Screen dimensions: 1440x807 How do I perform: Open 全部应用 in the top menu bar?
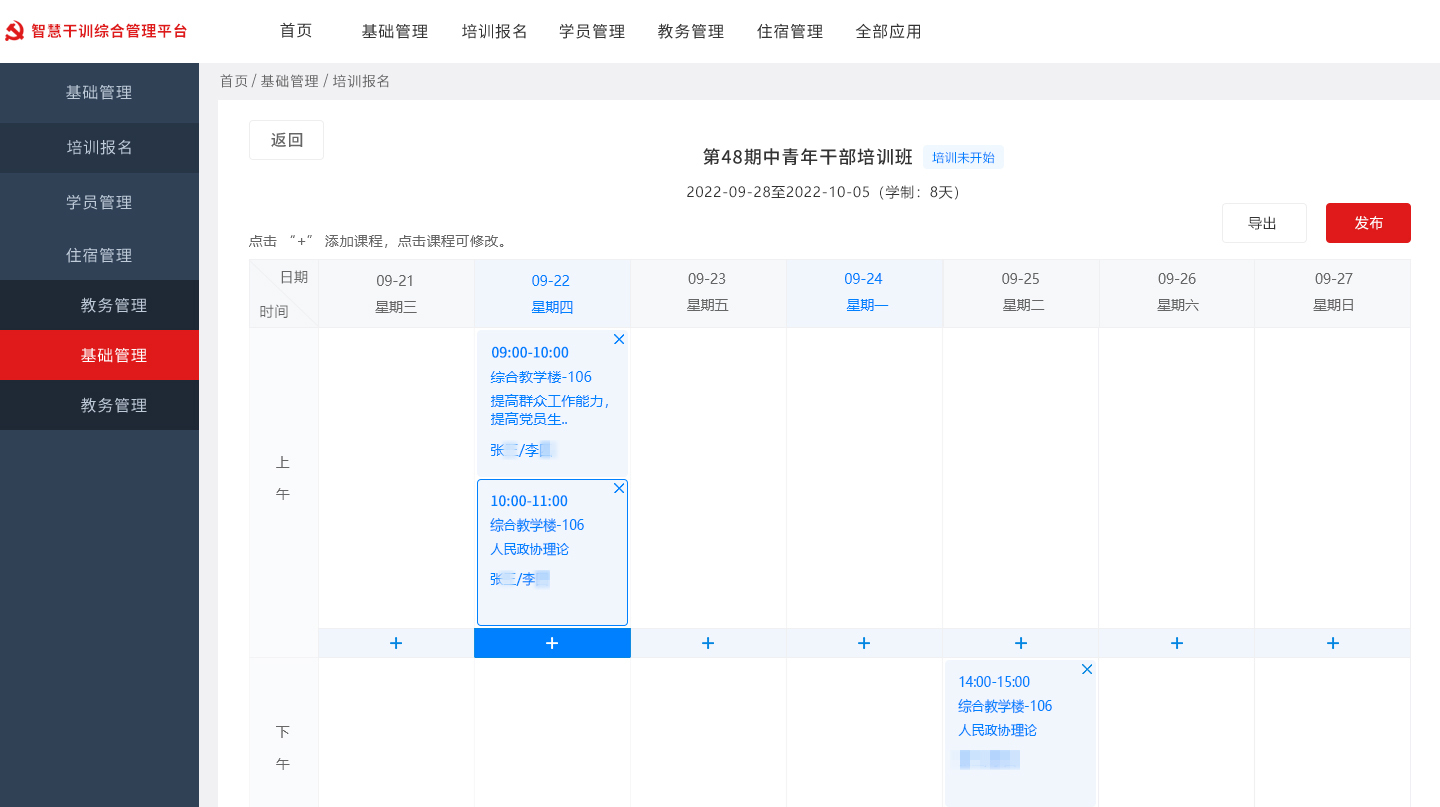888,31
